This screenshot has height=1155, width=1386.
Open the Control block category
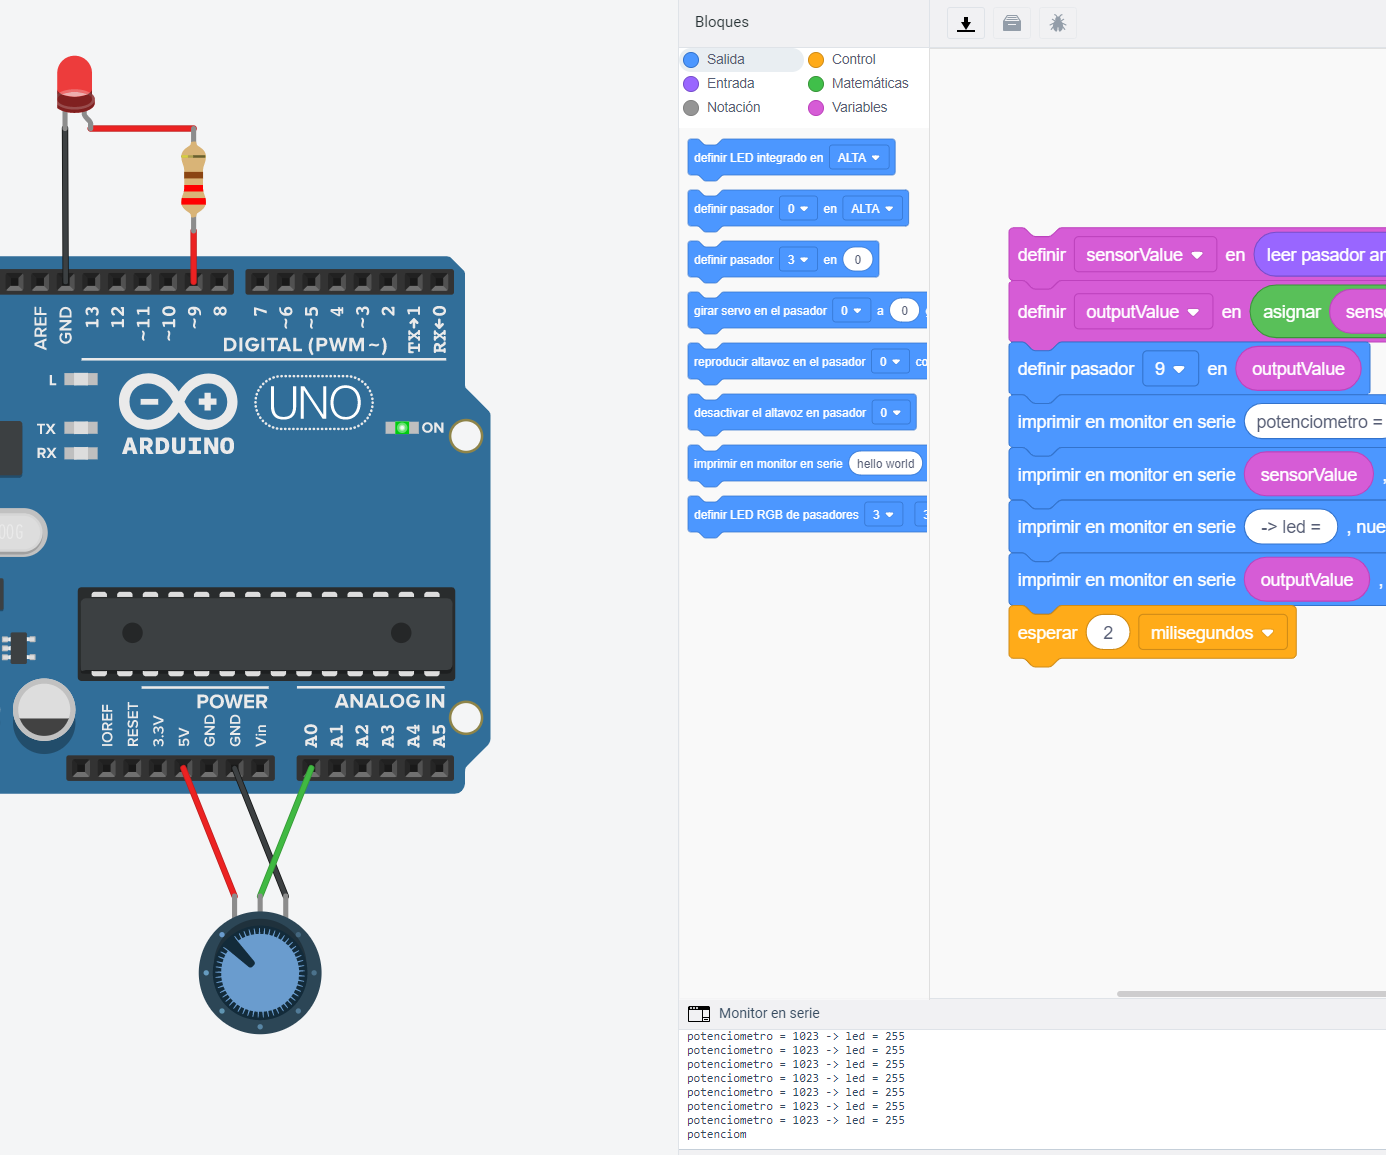842,60
